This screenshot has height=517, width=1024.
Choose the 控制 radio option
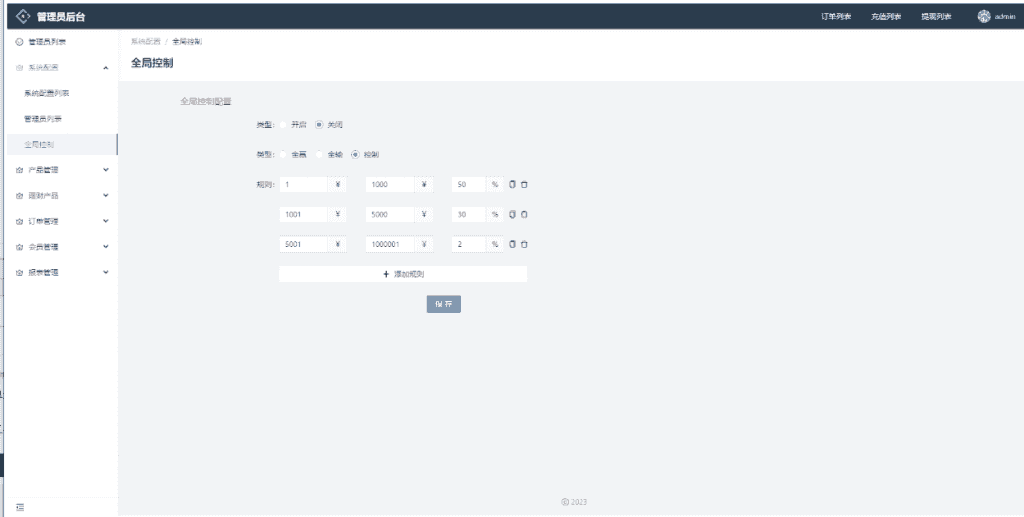point(355,155)
